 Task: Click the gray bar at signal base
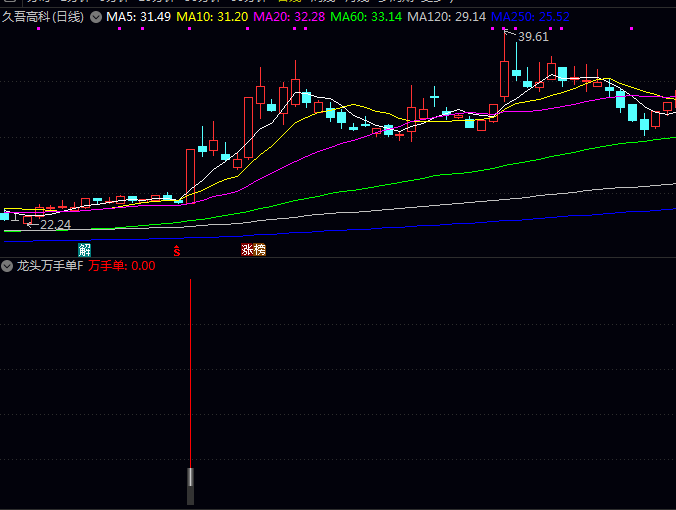pos(190,485)
